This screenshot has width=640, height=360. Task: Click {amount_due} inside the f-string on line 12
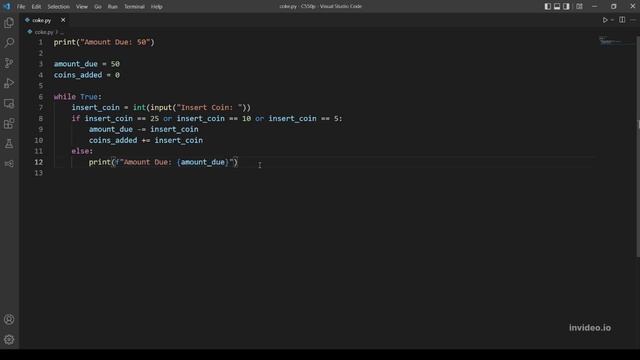[x=203, y=162]
